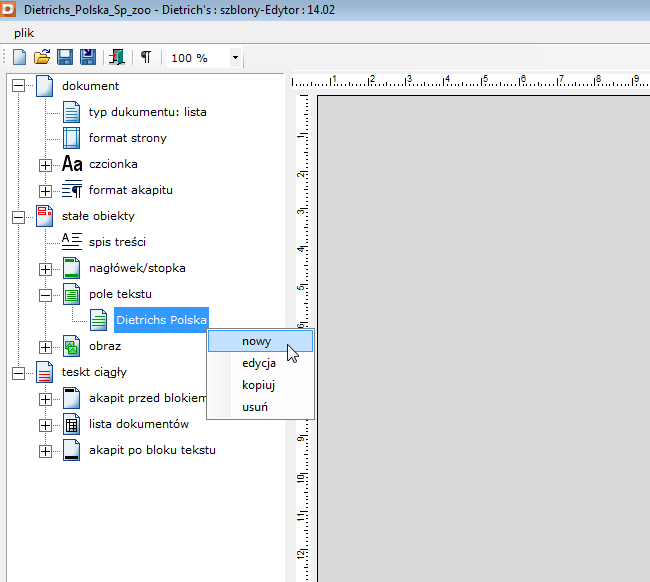Screen dimensions: 650x582
Task: Open the plik menu
Action: (x=24, y=32)
